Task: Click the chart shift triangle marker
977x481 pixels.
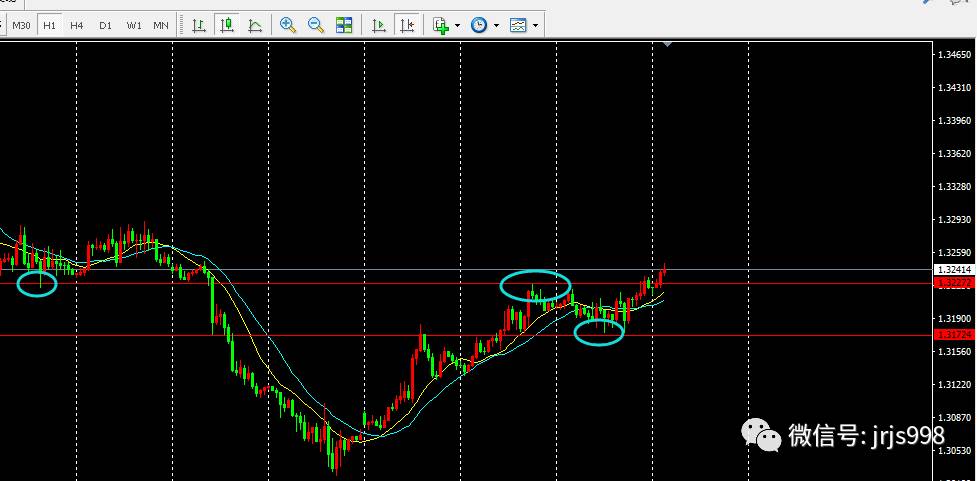Action: pos(667,45)
